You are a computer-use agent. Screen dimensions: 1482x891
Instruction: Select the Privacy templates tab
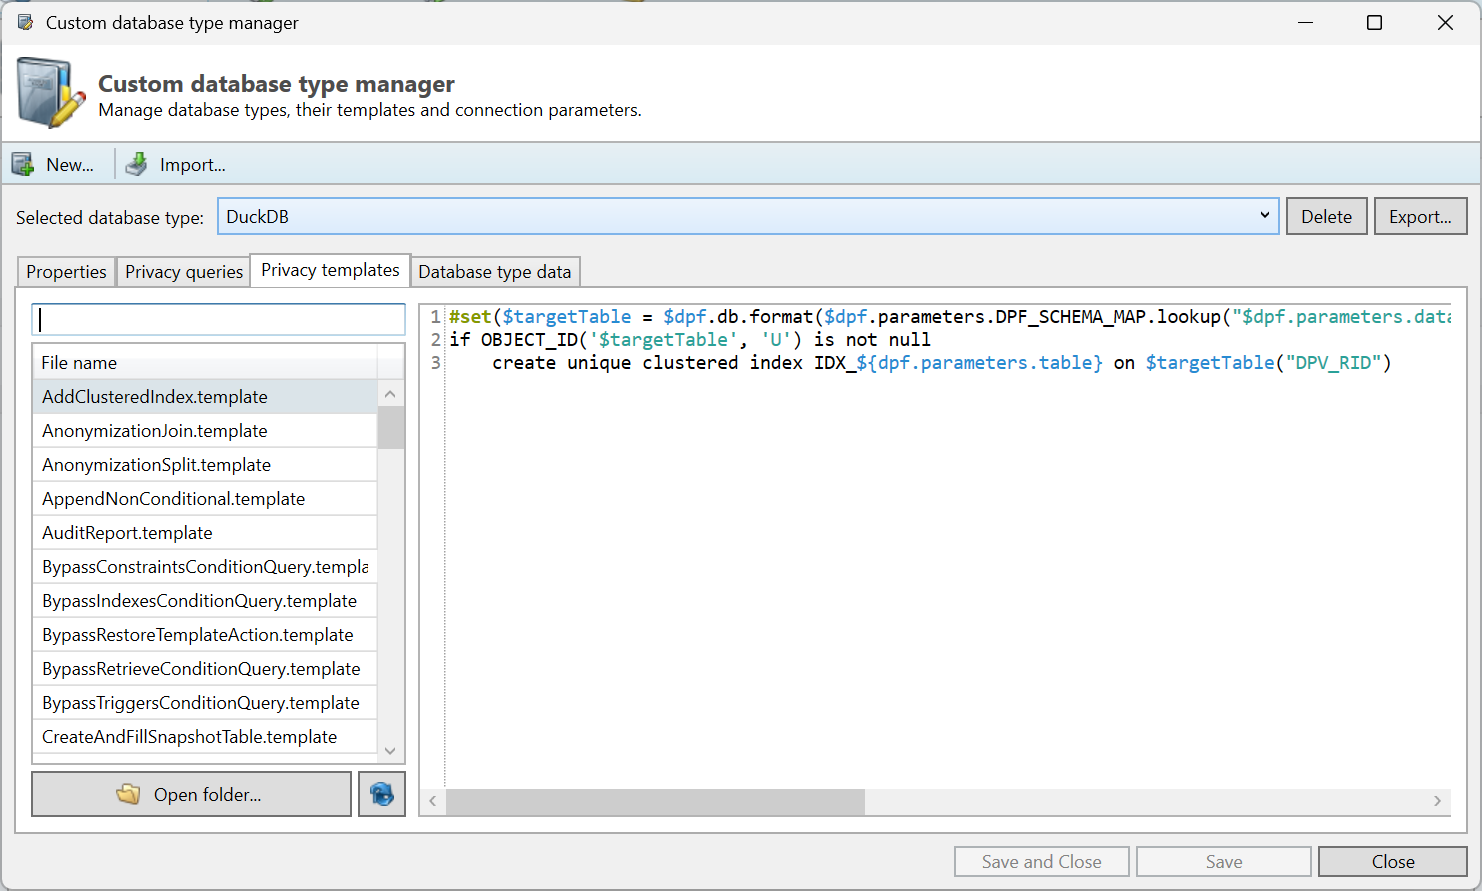(x=330, y=270)
